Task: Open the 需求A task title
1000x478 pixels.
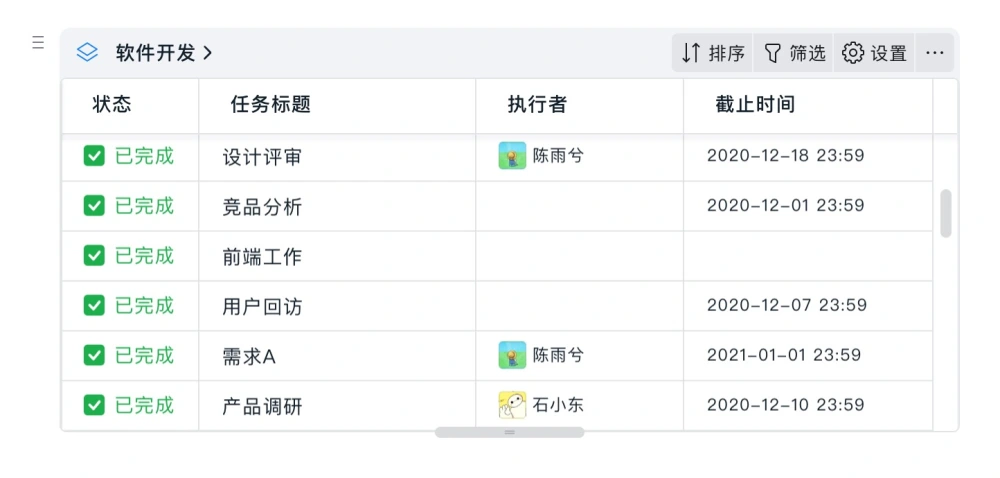Action: (x=249, y=357)
